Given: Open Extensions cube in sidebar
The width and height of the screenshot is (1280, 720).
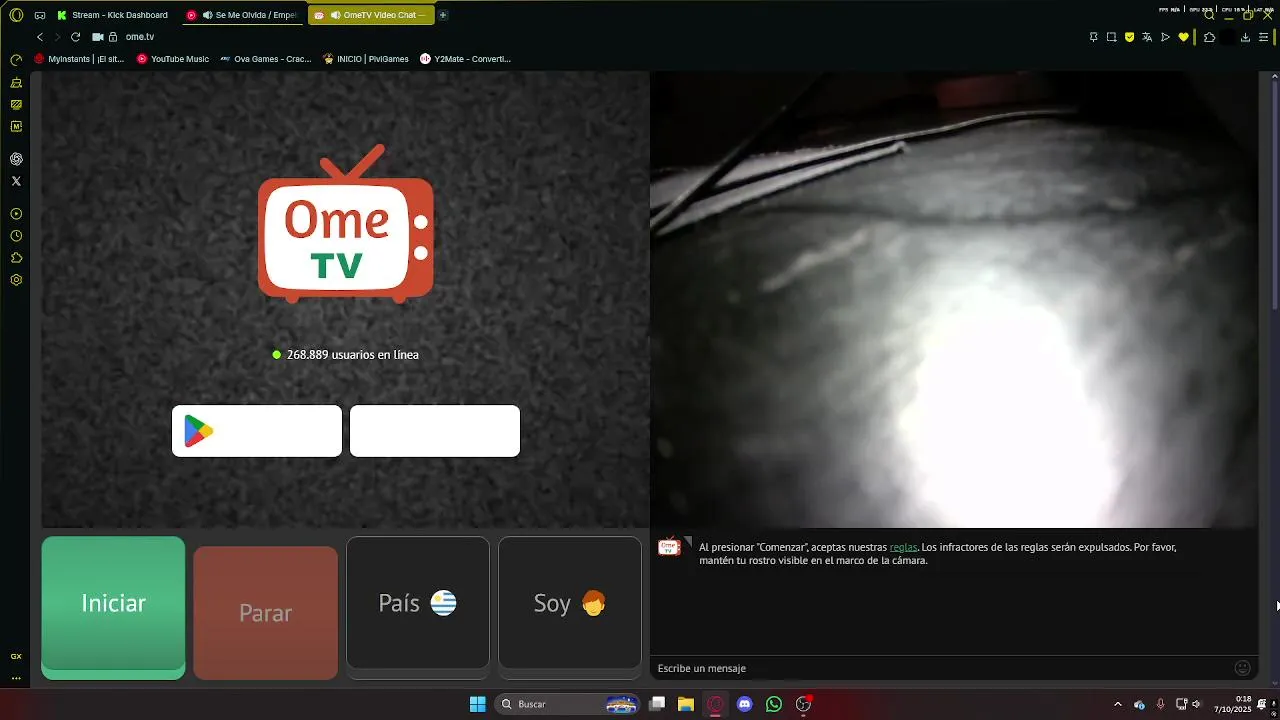Looking at the screenshot, I should [16, 258].
